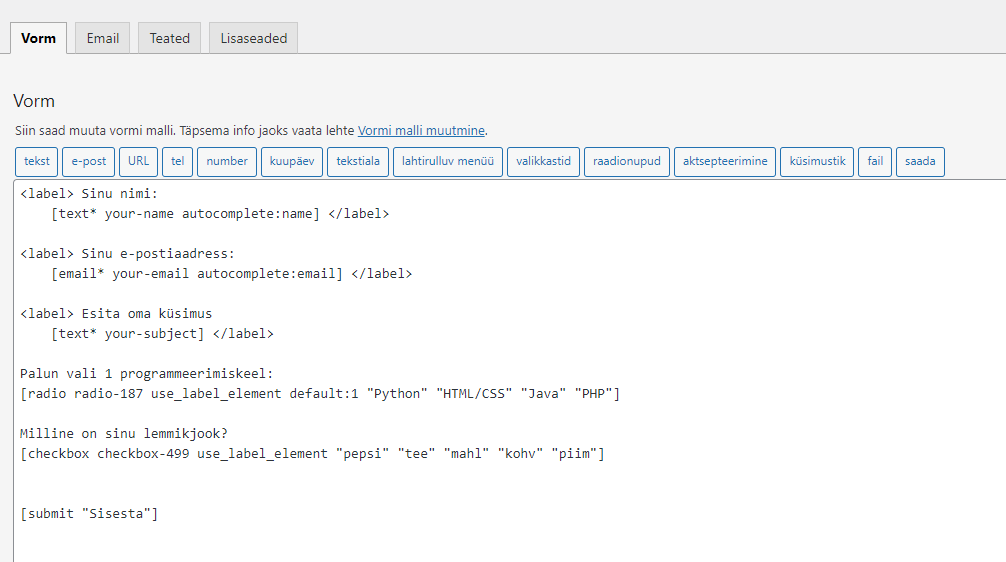Click the URL tag button
Viewport: 1006px width, 562px height.
click(x=138, y=161)
